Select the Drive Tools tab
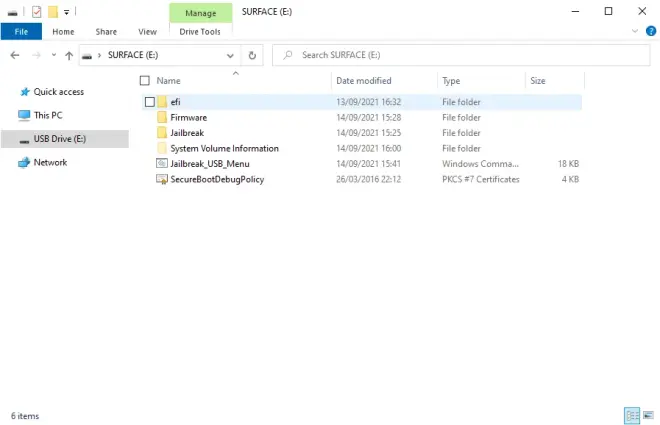Viewport: 660px width, 425px height. [x=200, y=32]
